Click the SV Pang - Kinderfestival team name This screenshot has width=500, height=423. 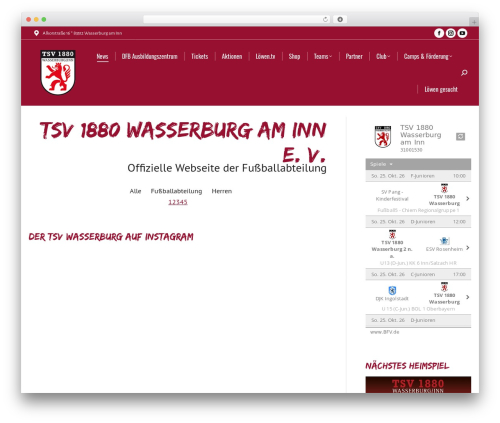click(392, 195)
